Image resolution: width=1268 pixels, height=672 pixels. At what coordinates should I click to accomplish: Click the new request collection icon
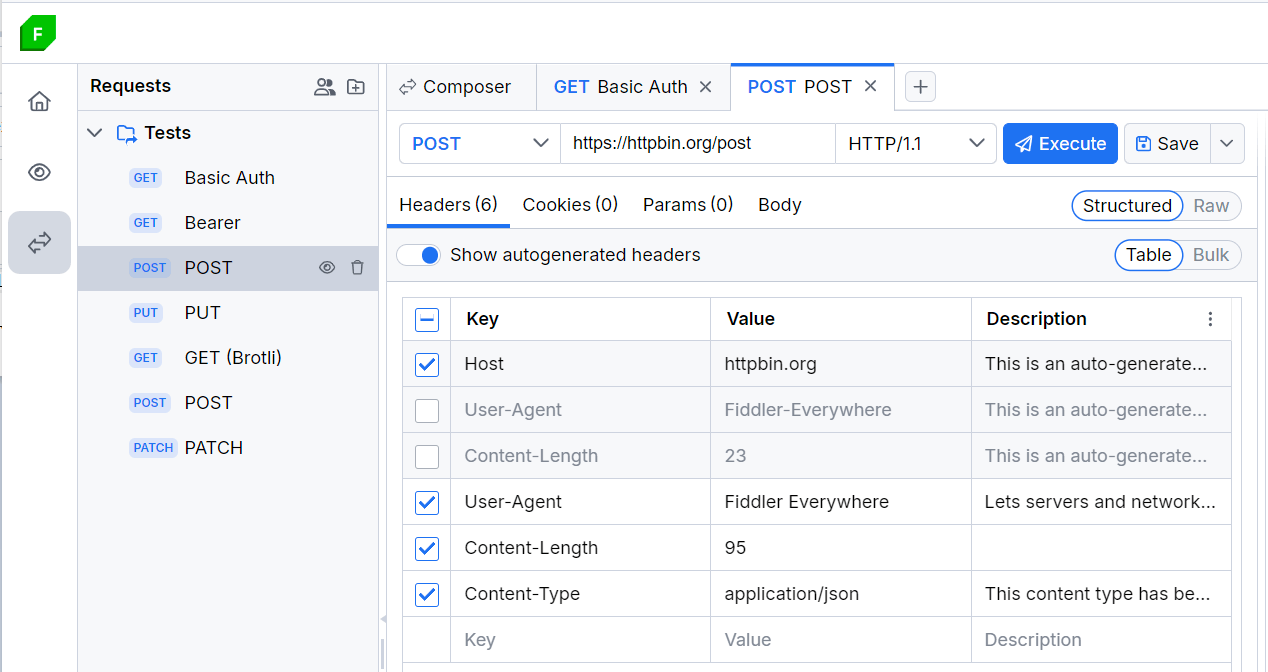coord(356,87)
